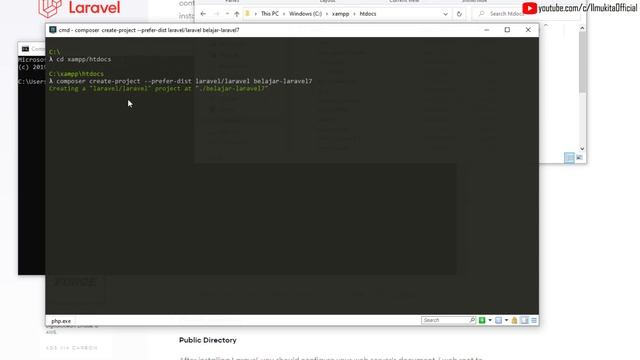Click 'xampp' breadcrumb in Explorer address bar

[340, 14]
